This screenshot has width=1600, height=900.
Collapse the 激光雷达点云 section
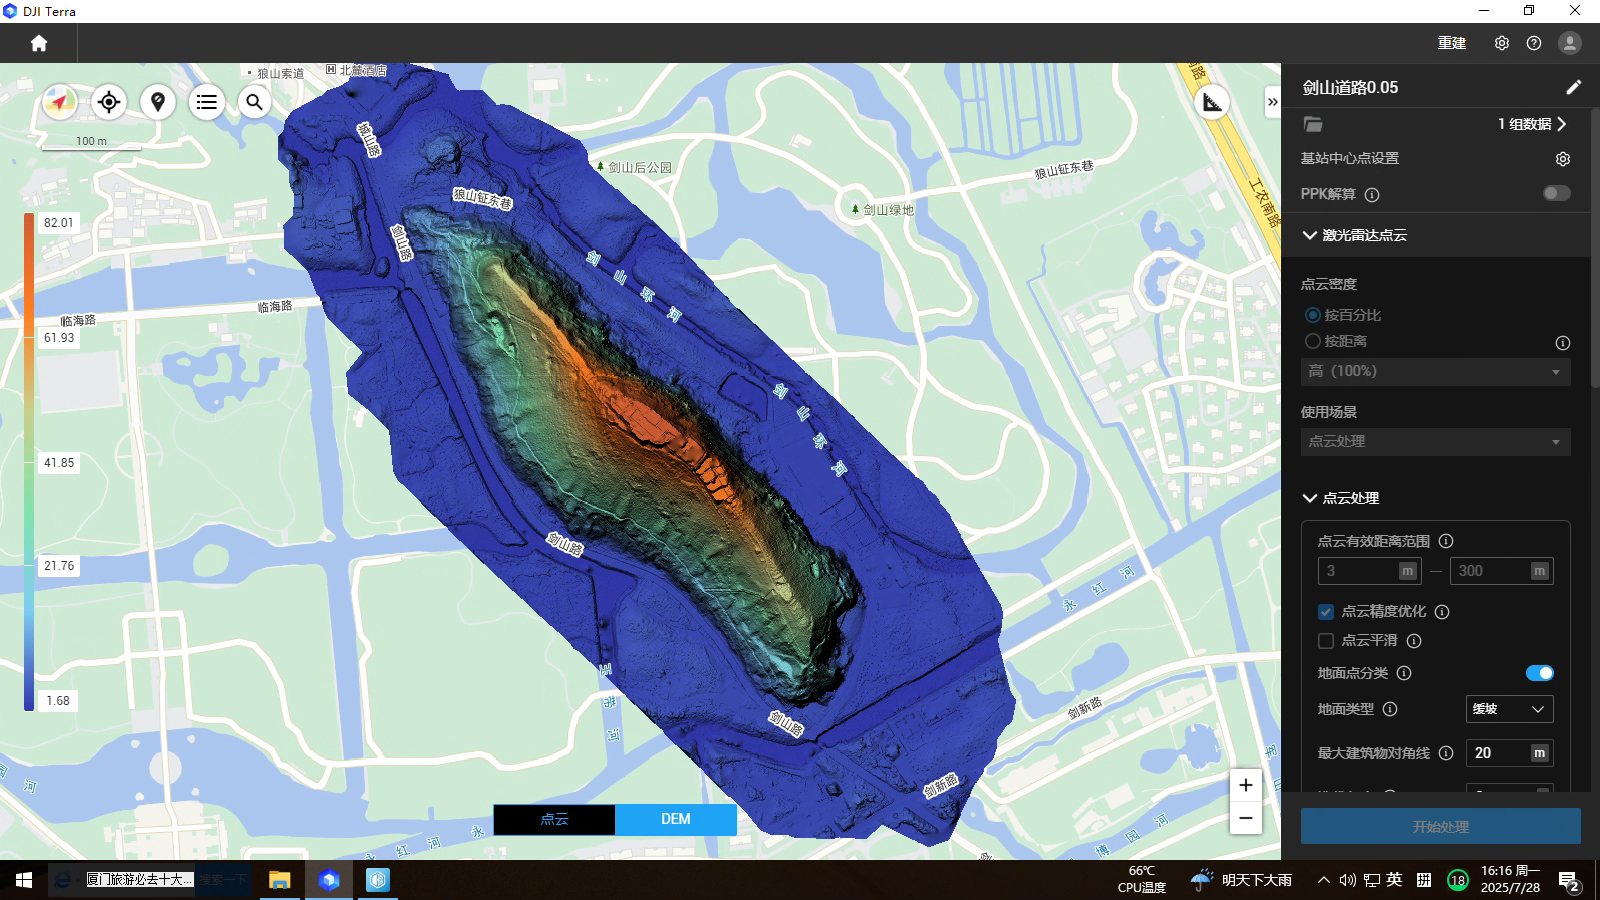(1310, 235)
